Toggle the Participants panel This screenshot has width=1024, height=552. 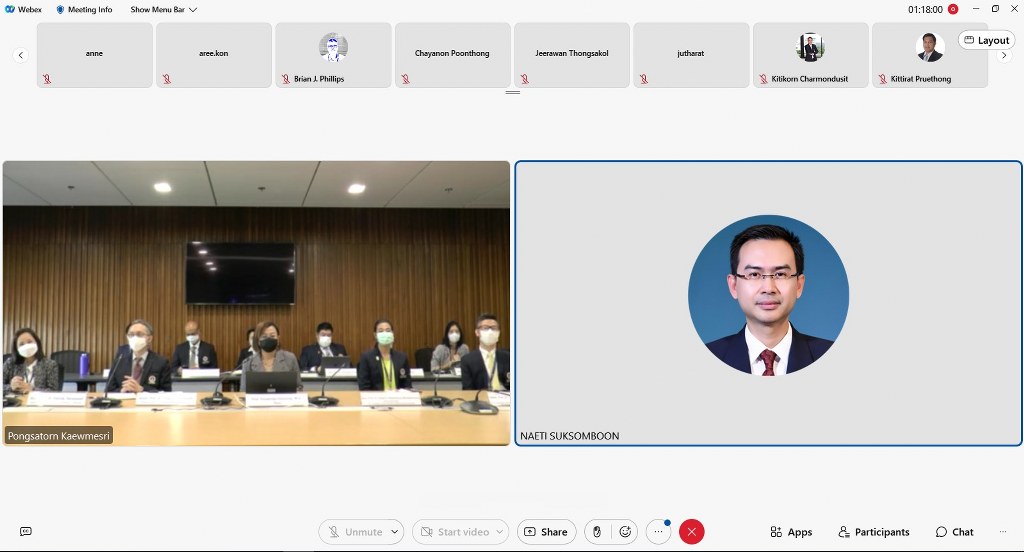click(x=874, y=532)
